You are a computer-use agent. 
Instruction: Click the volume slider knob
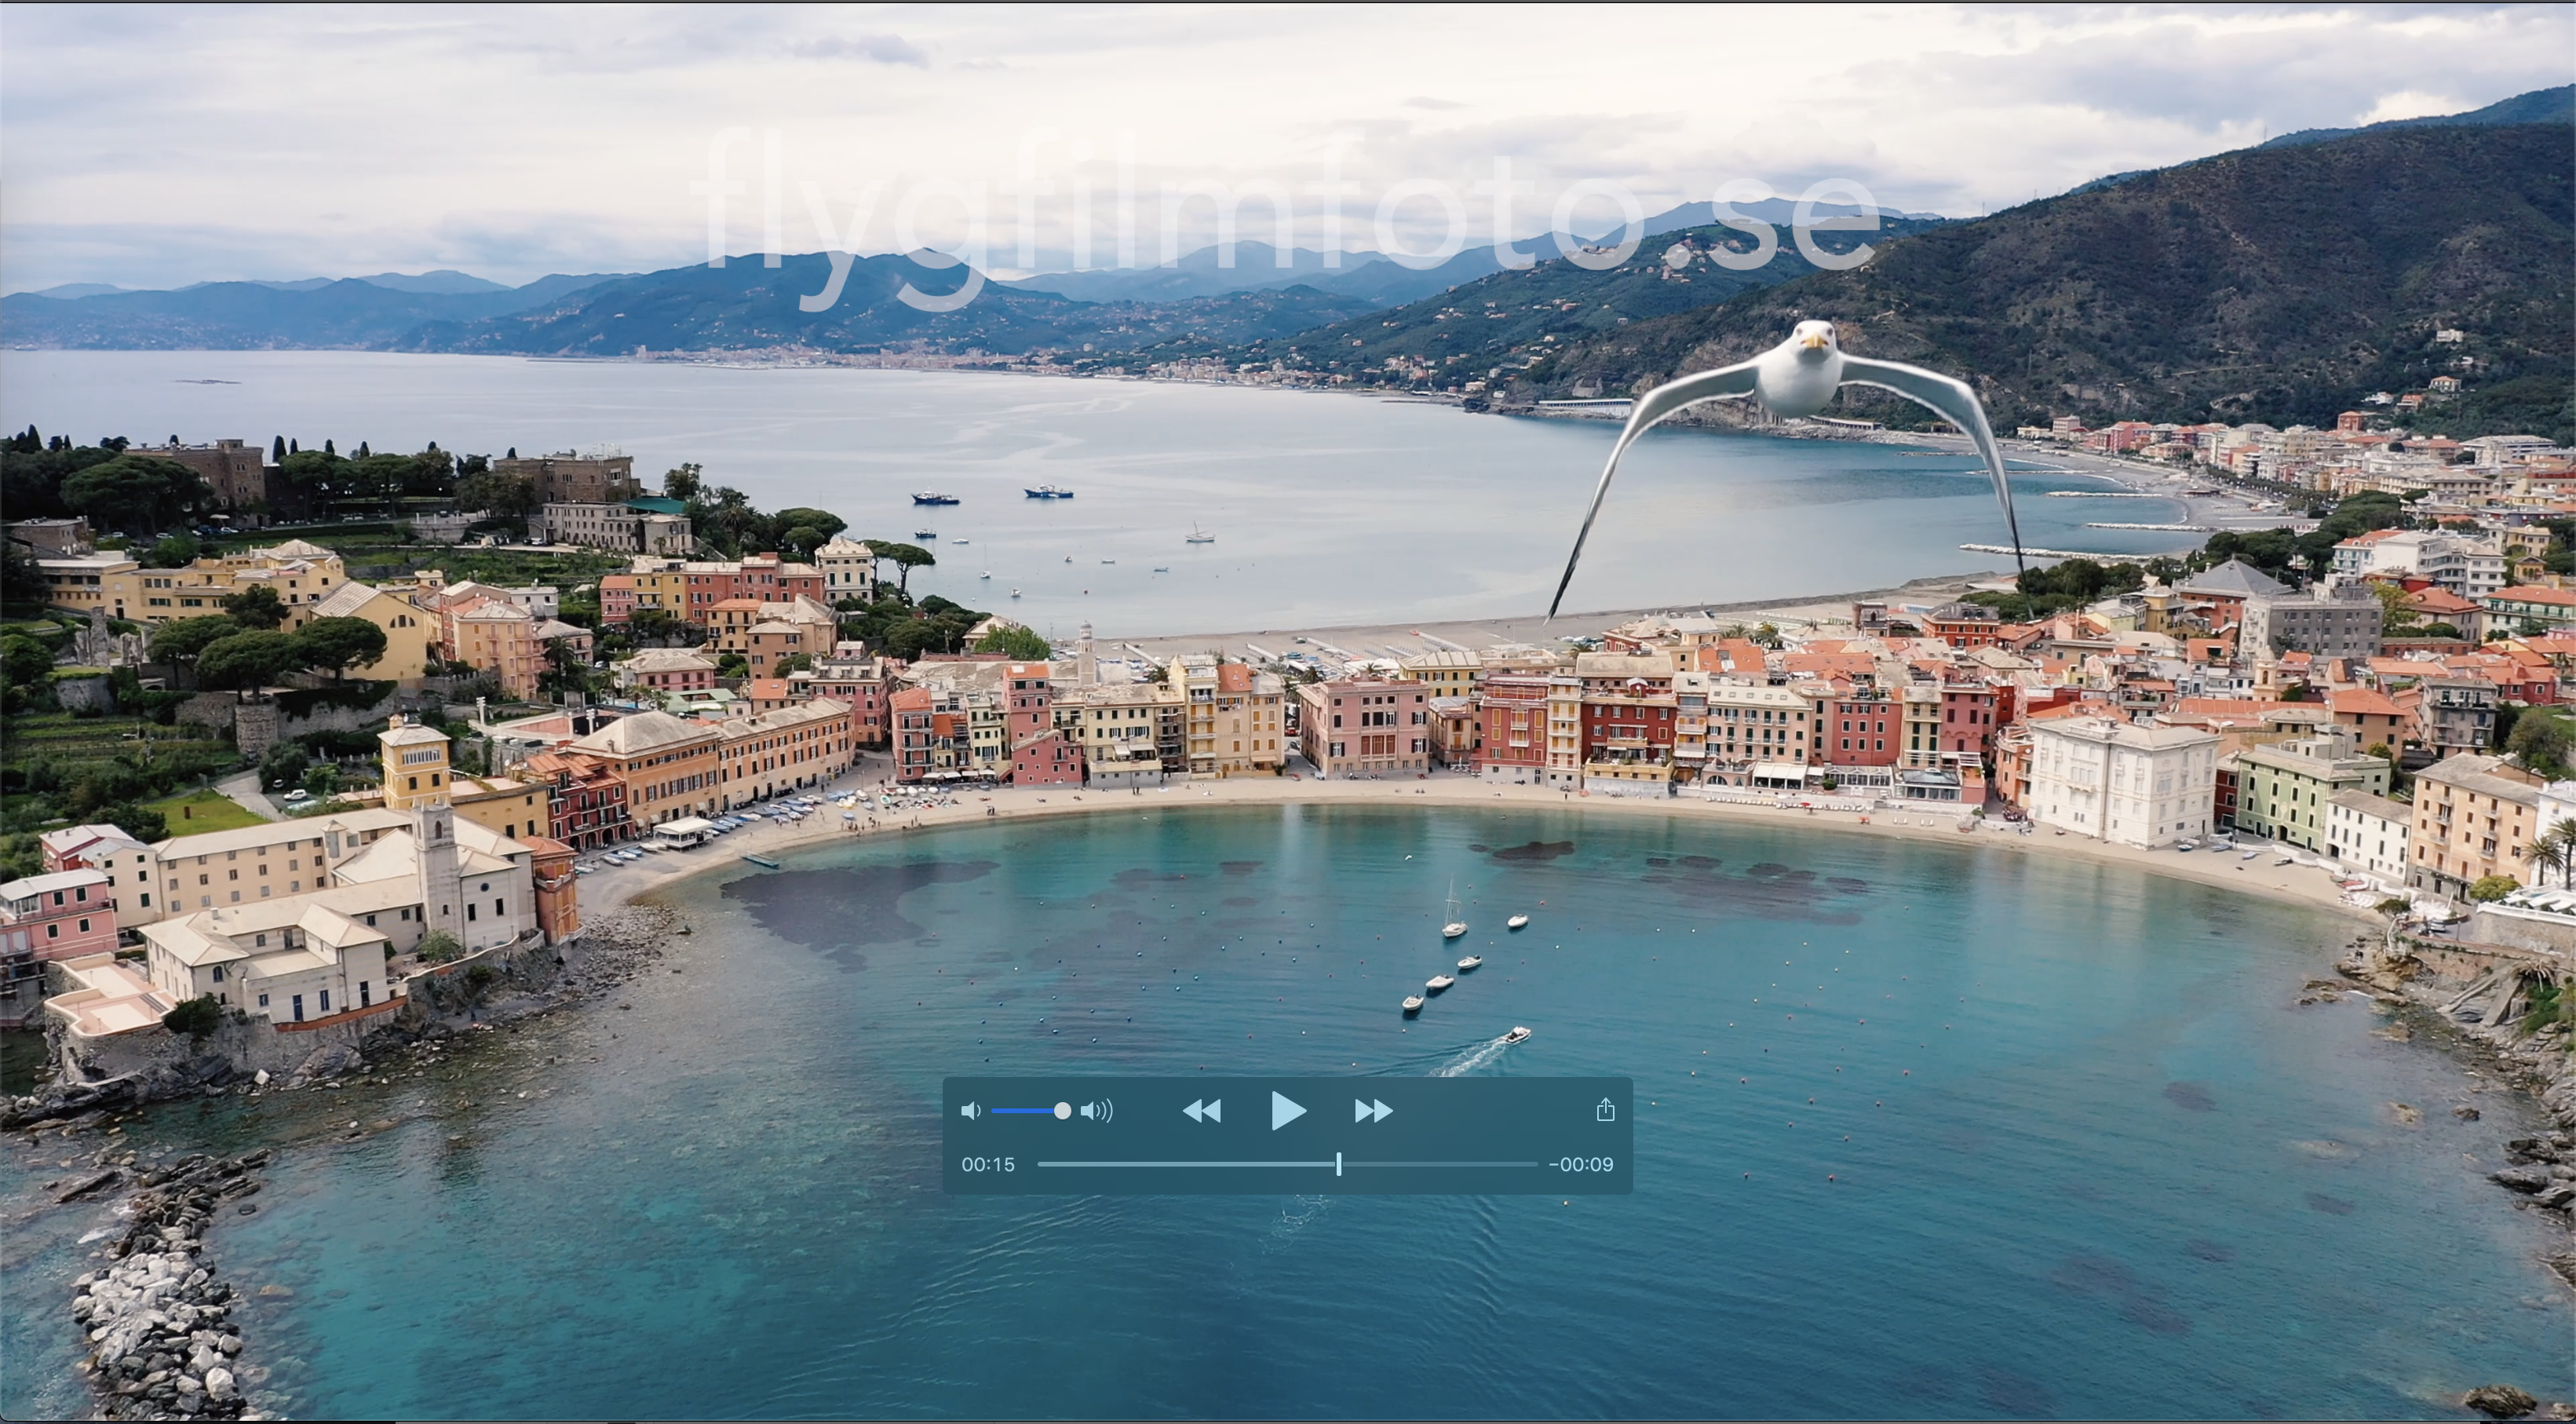(1062, 1111)
